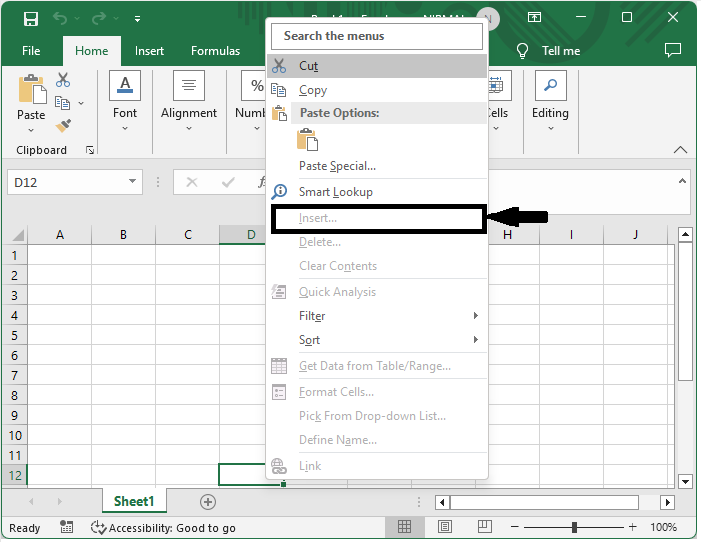701x542 pixels.
Task: Choose Define Name... in context menu
Action: (377, 440)
